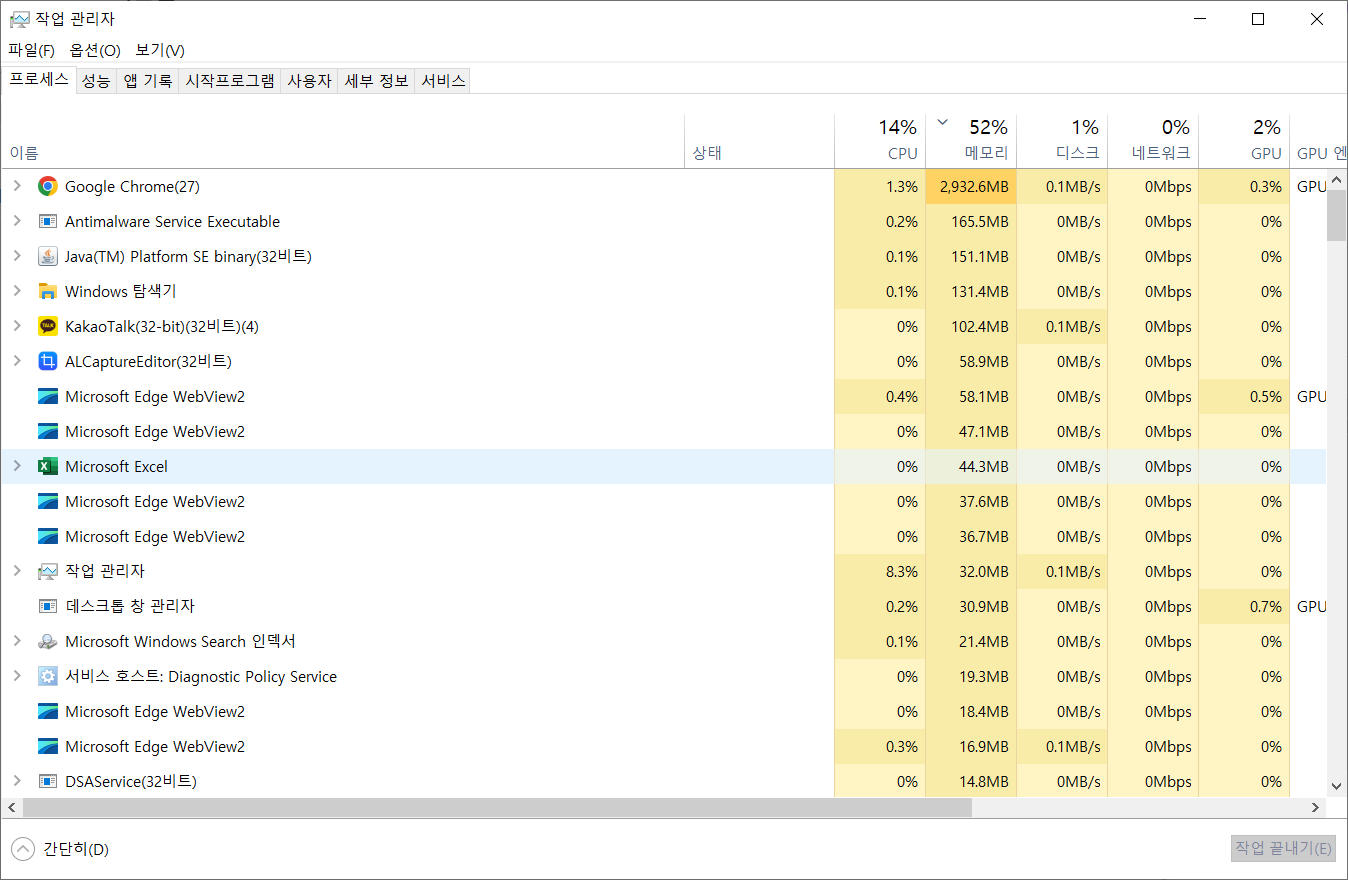Expand the ALCaptureEditor process group
Screen dimensions: 1348x880
tap(17, 361)
